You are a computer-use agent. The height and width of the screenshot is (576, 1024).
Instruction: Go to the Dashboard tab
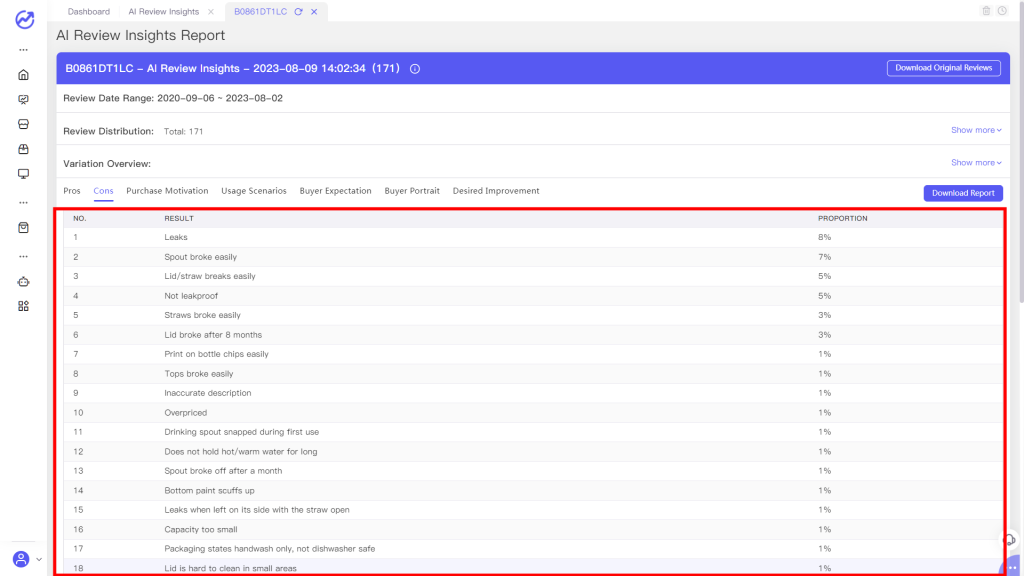pyautogui.click(x=89, y=11)
